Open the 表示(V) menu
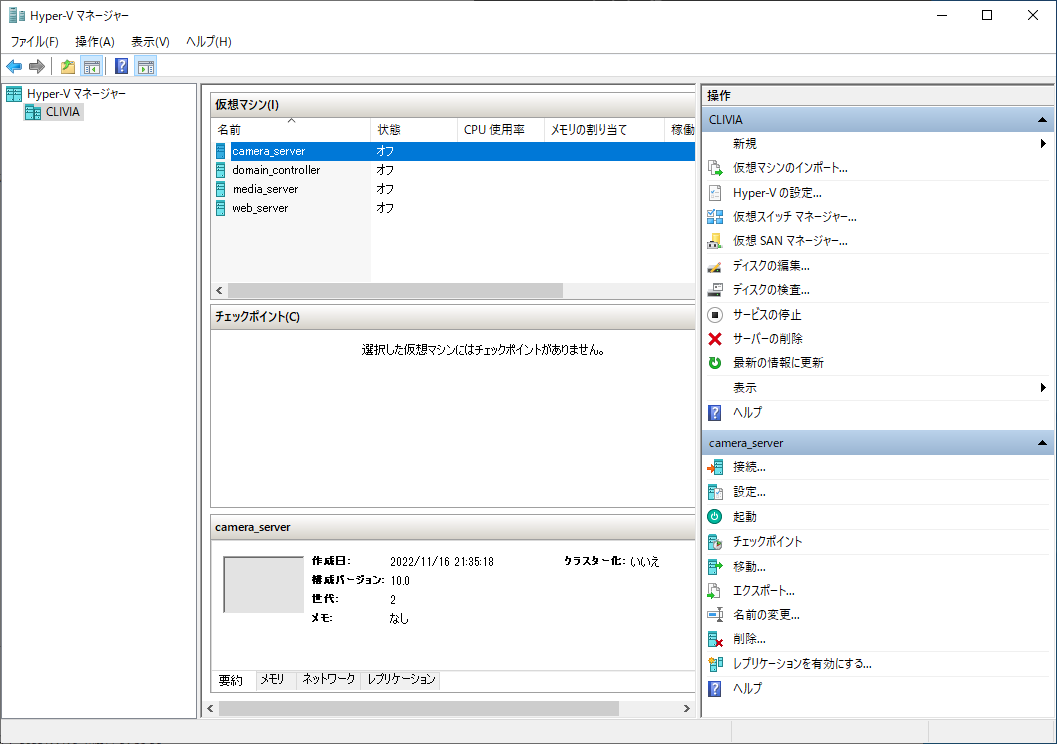This screenshot has height=744, width=1057. click(150, 42)
